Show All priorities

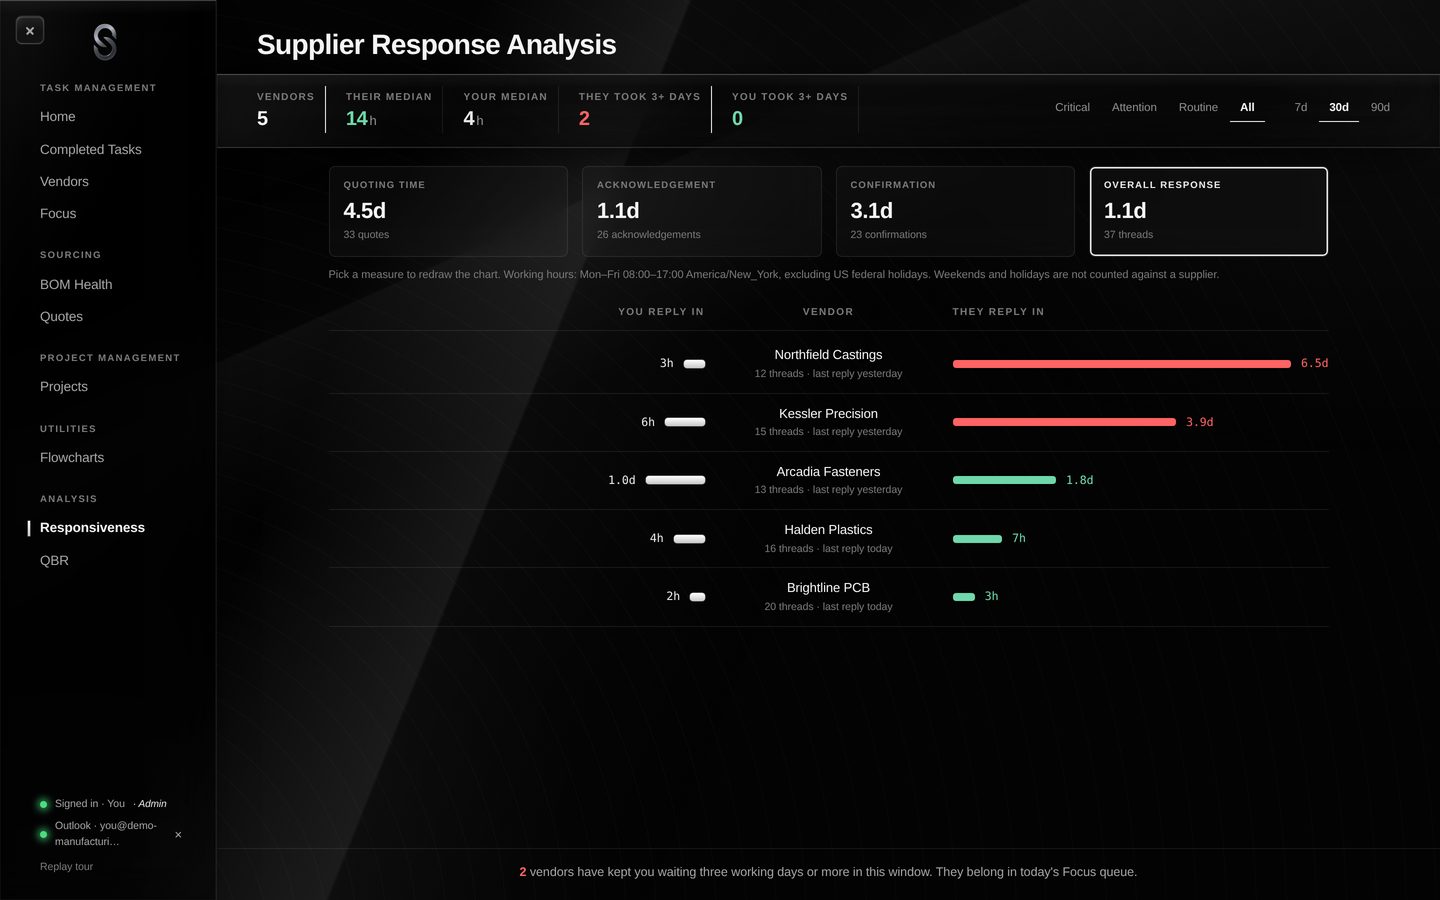pos(1247,107)
